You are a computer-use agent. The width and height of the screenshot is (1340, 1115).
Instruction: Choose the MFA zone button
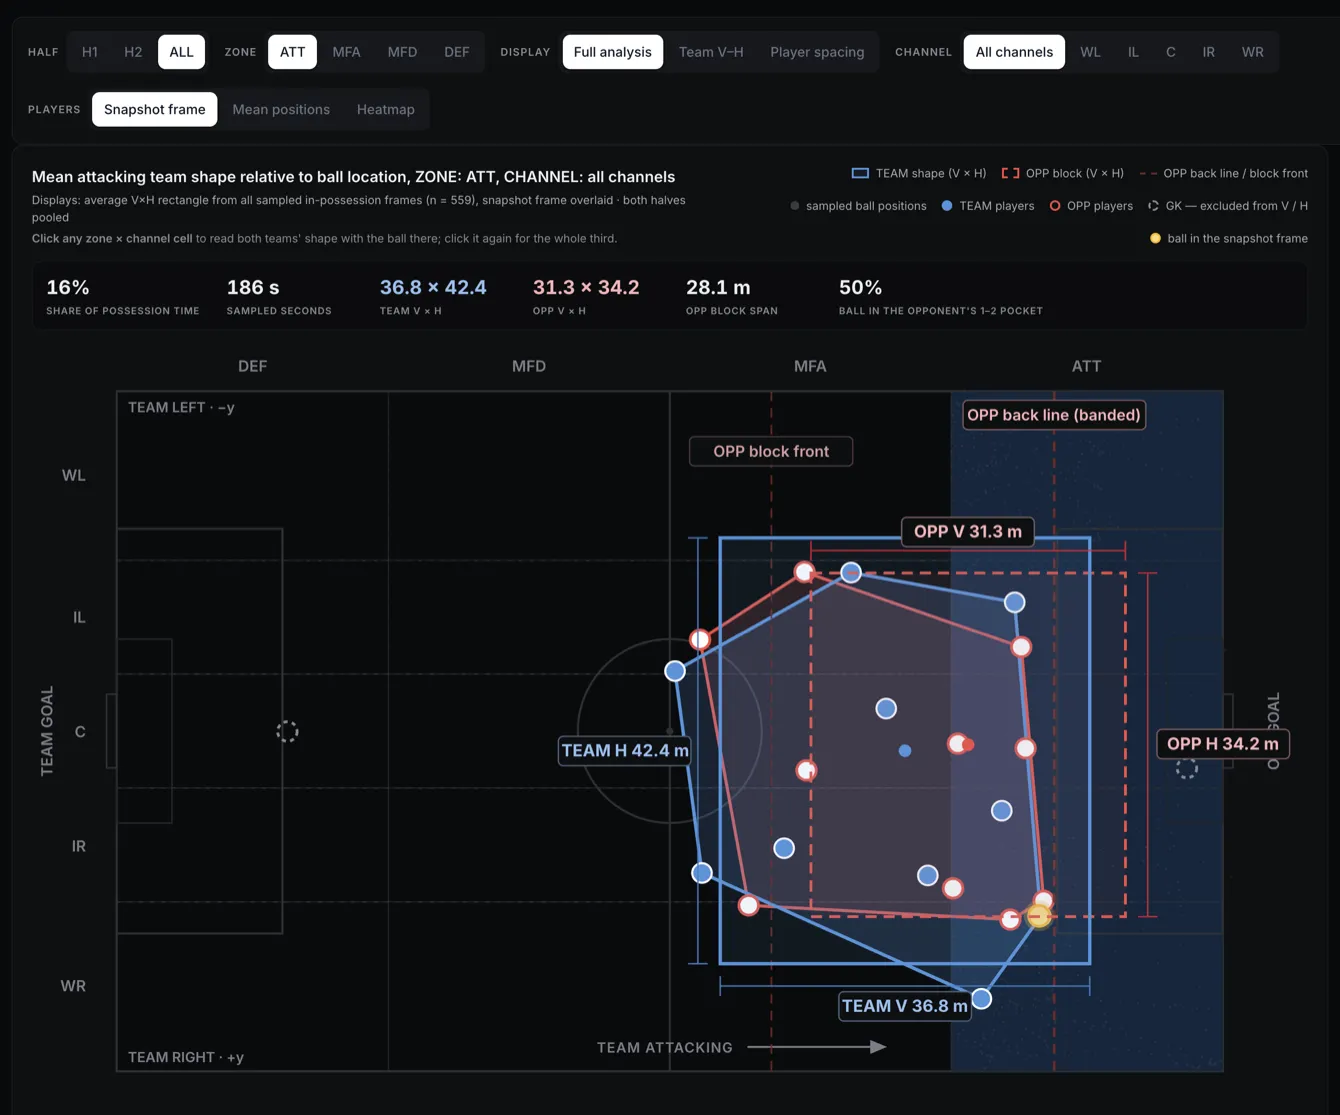tap(346, 52)
